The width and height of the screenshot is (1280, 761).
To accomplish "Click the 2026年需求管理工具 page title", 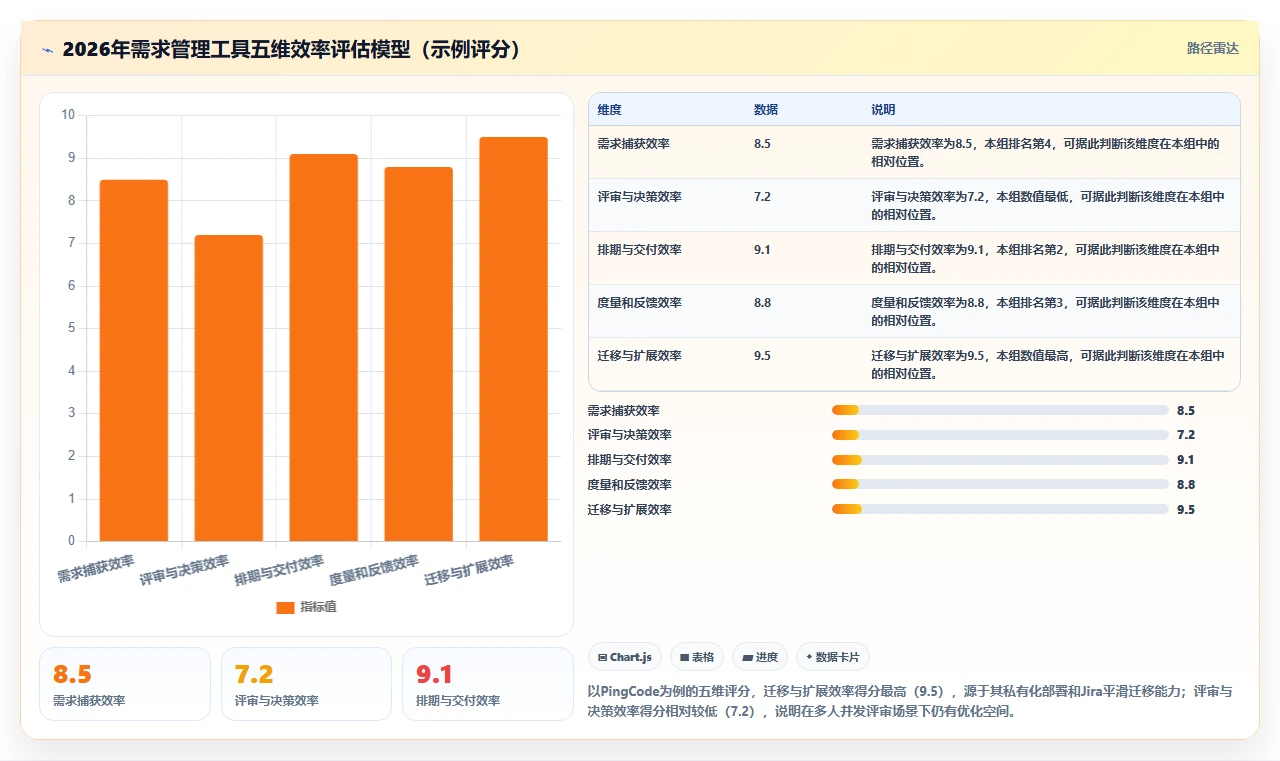I will 292,50.
